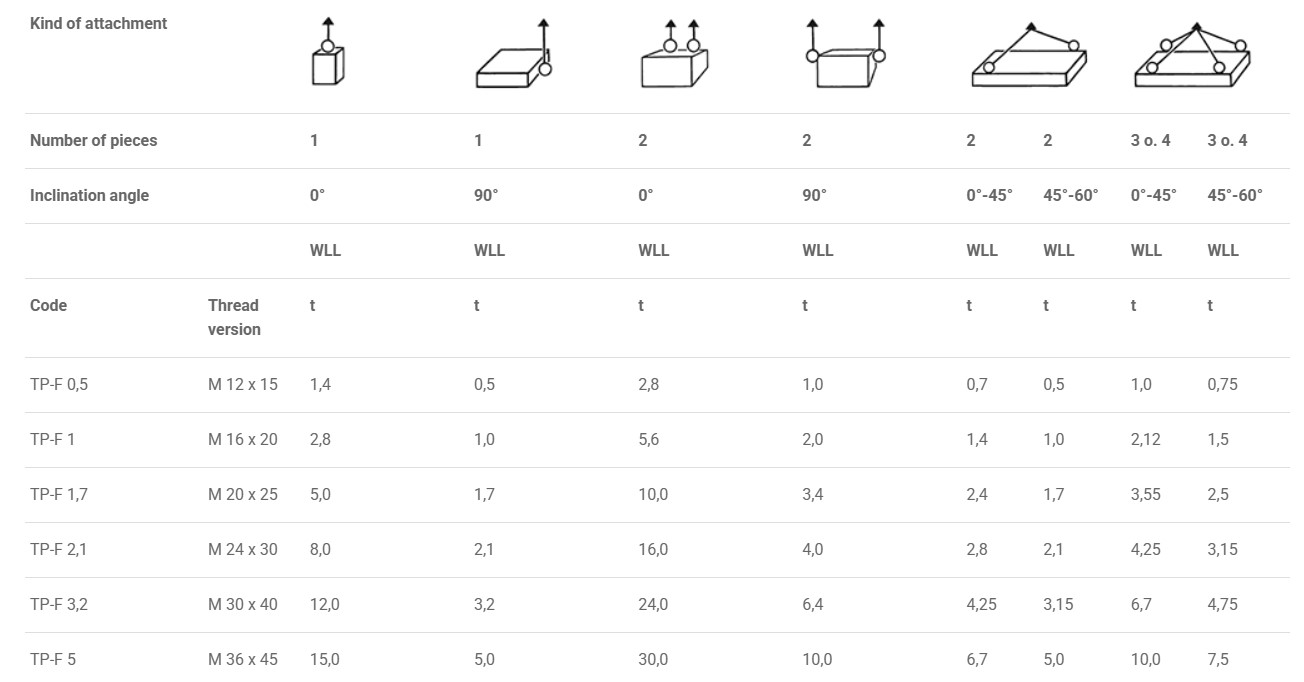Select the TP-F 1,7 code cell

(59, 494)
